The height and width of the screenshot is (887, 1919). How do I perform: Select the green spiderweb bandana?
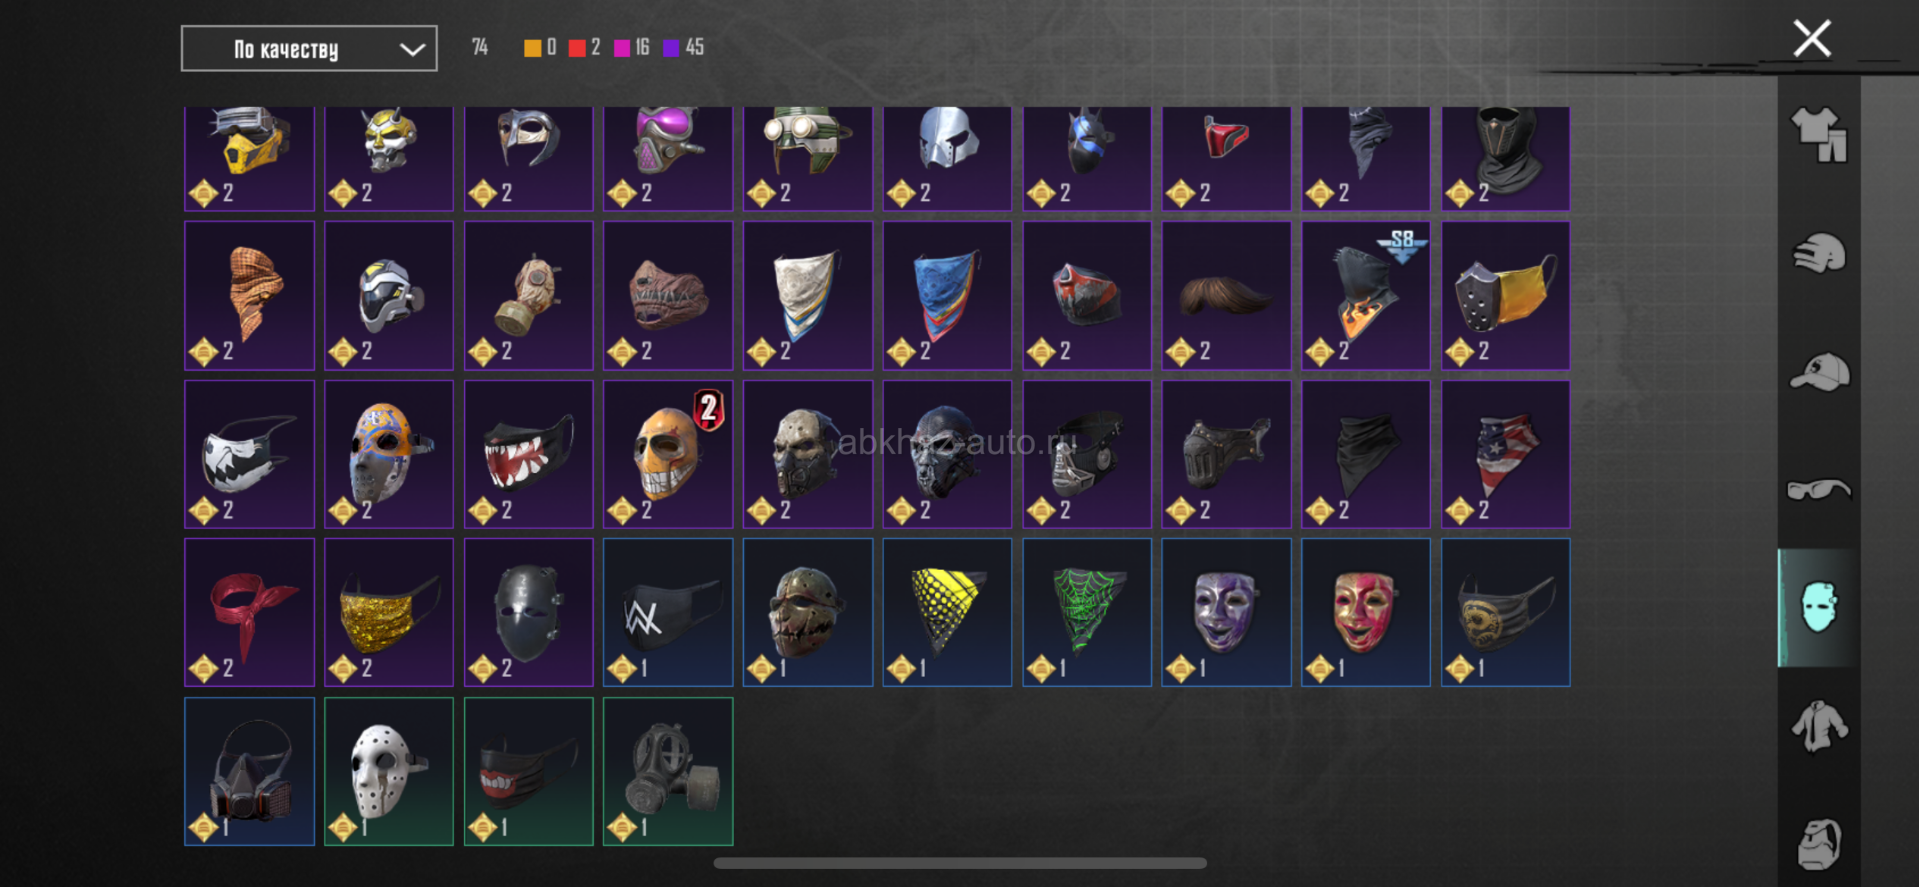[x=1087, y=612]
